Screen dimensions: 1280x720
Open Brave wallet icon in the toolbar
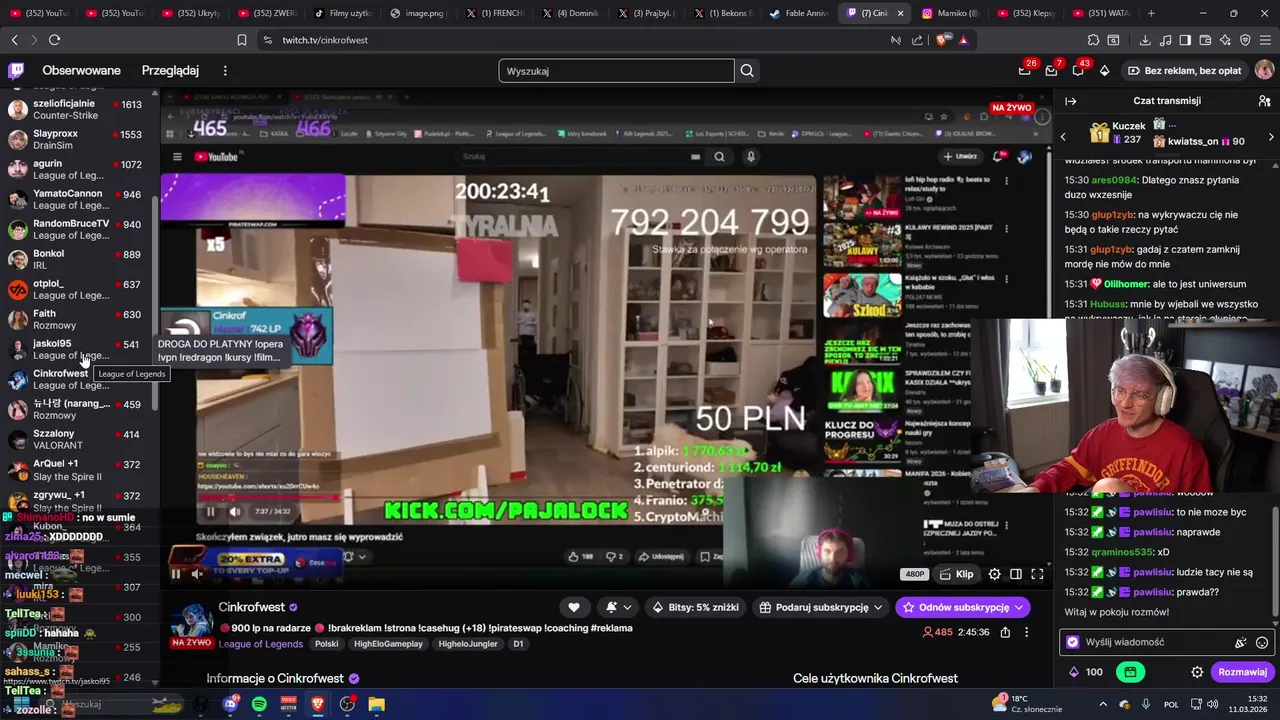click(x=1205, y=40)
